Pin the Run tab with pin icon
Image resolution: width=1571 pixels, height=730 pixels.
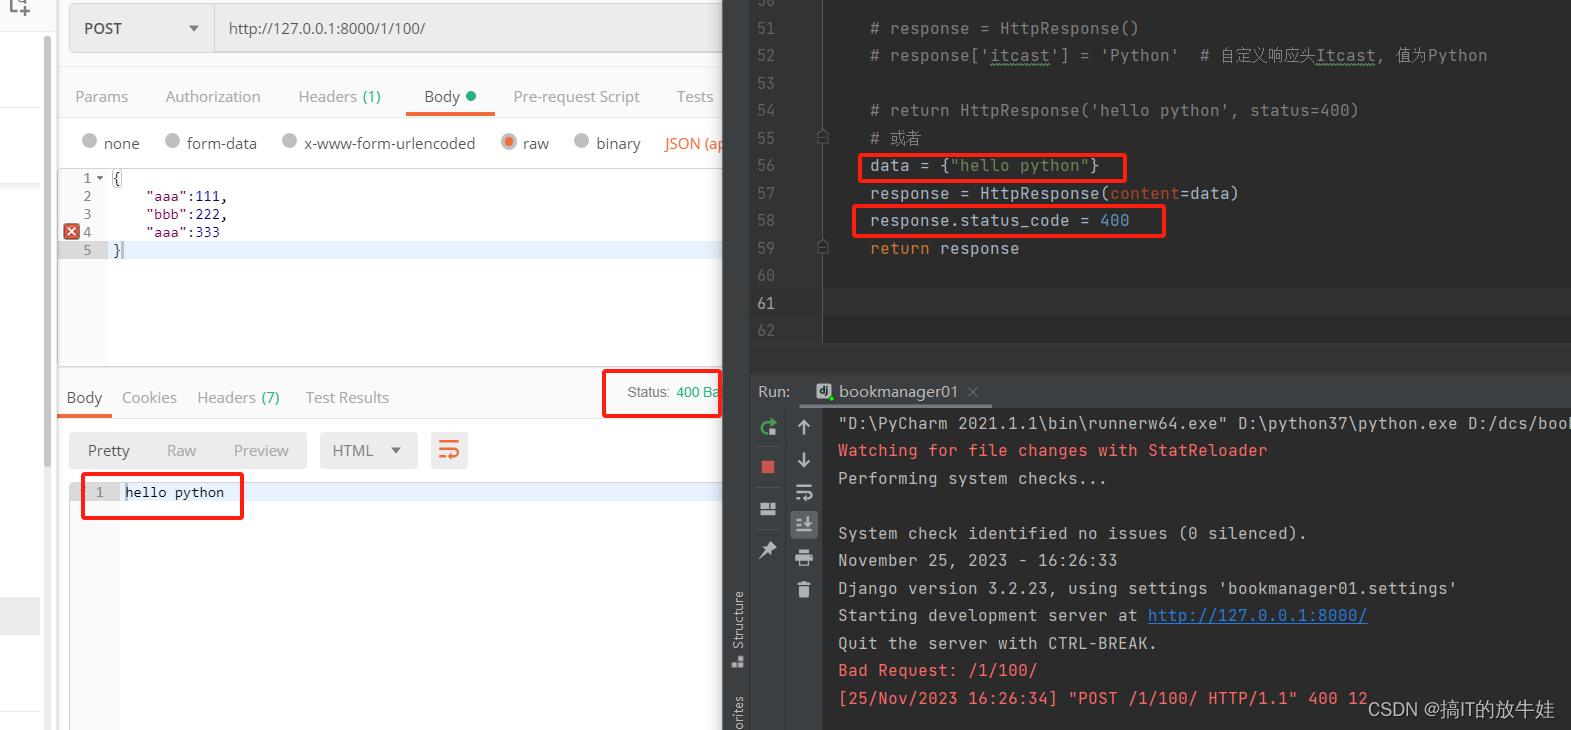click(768, 550)
